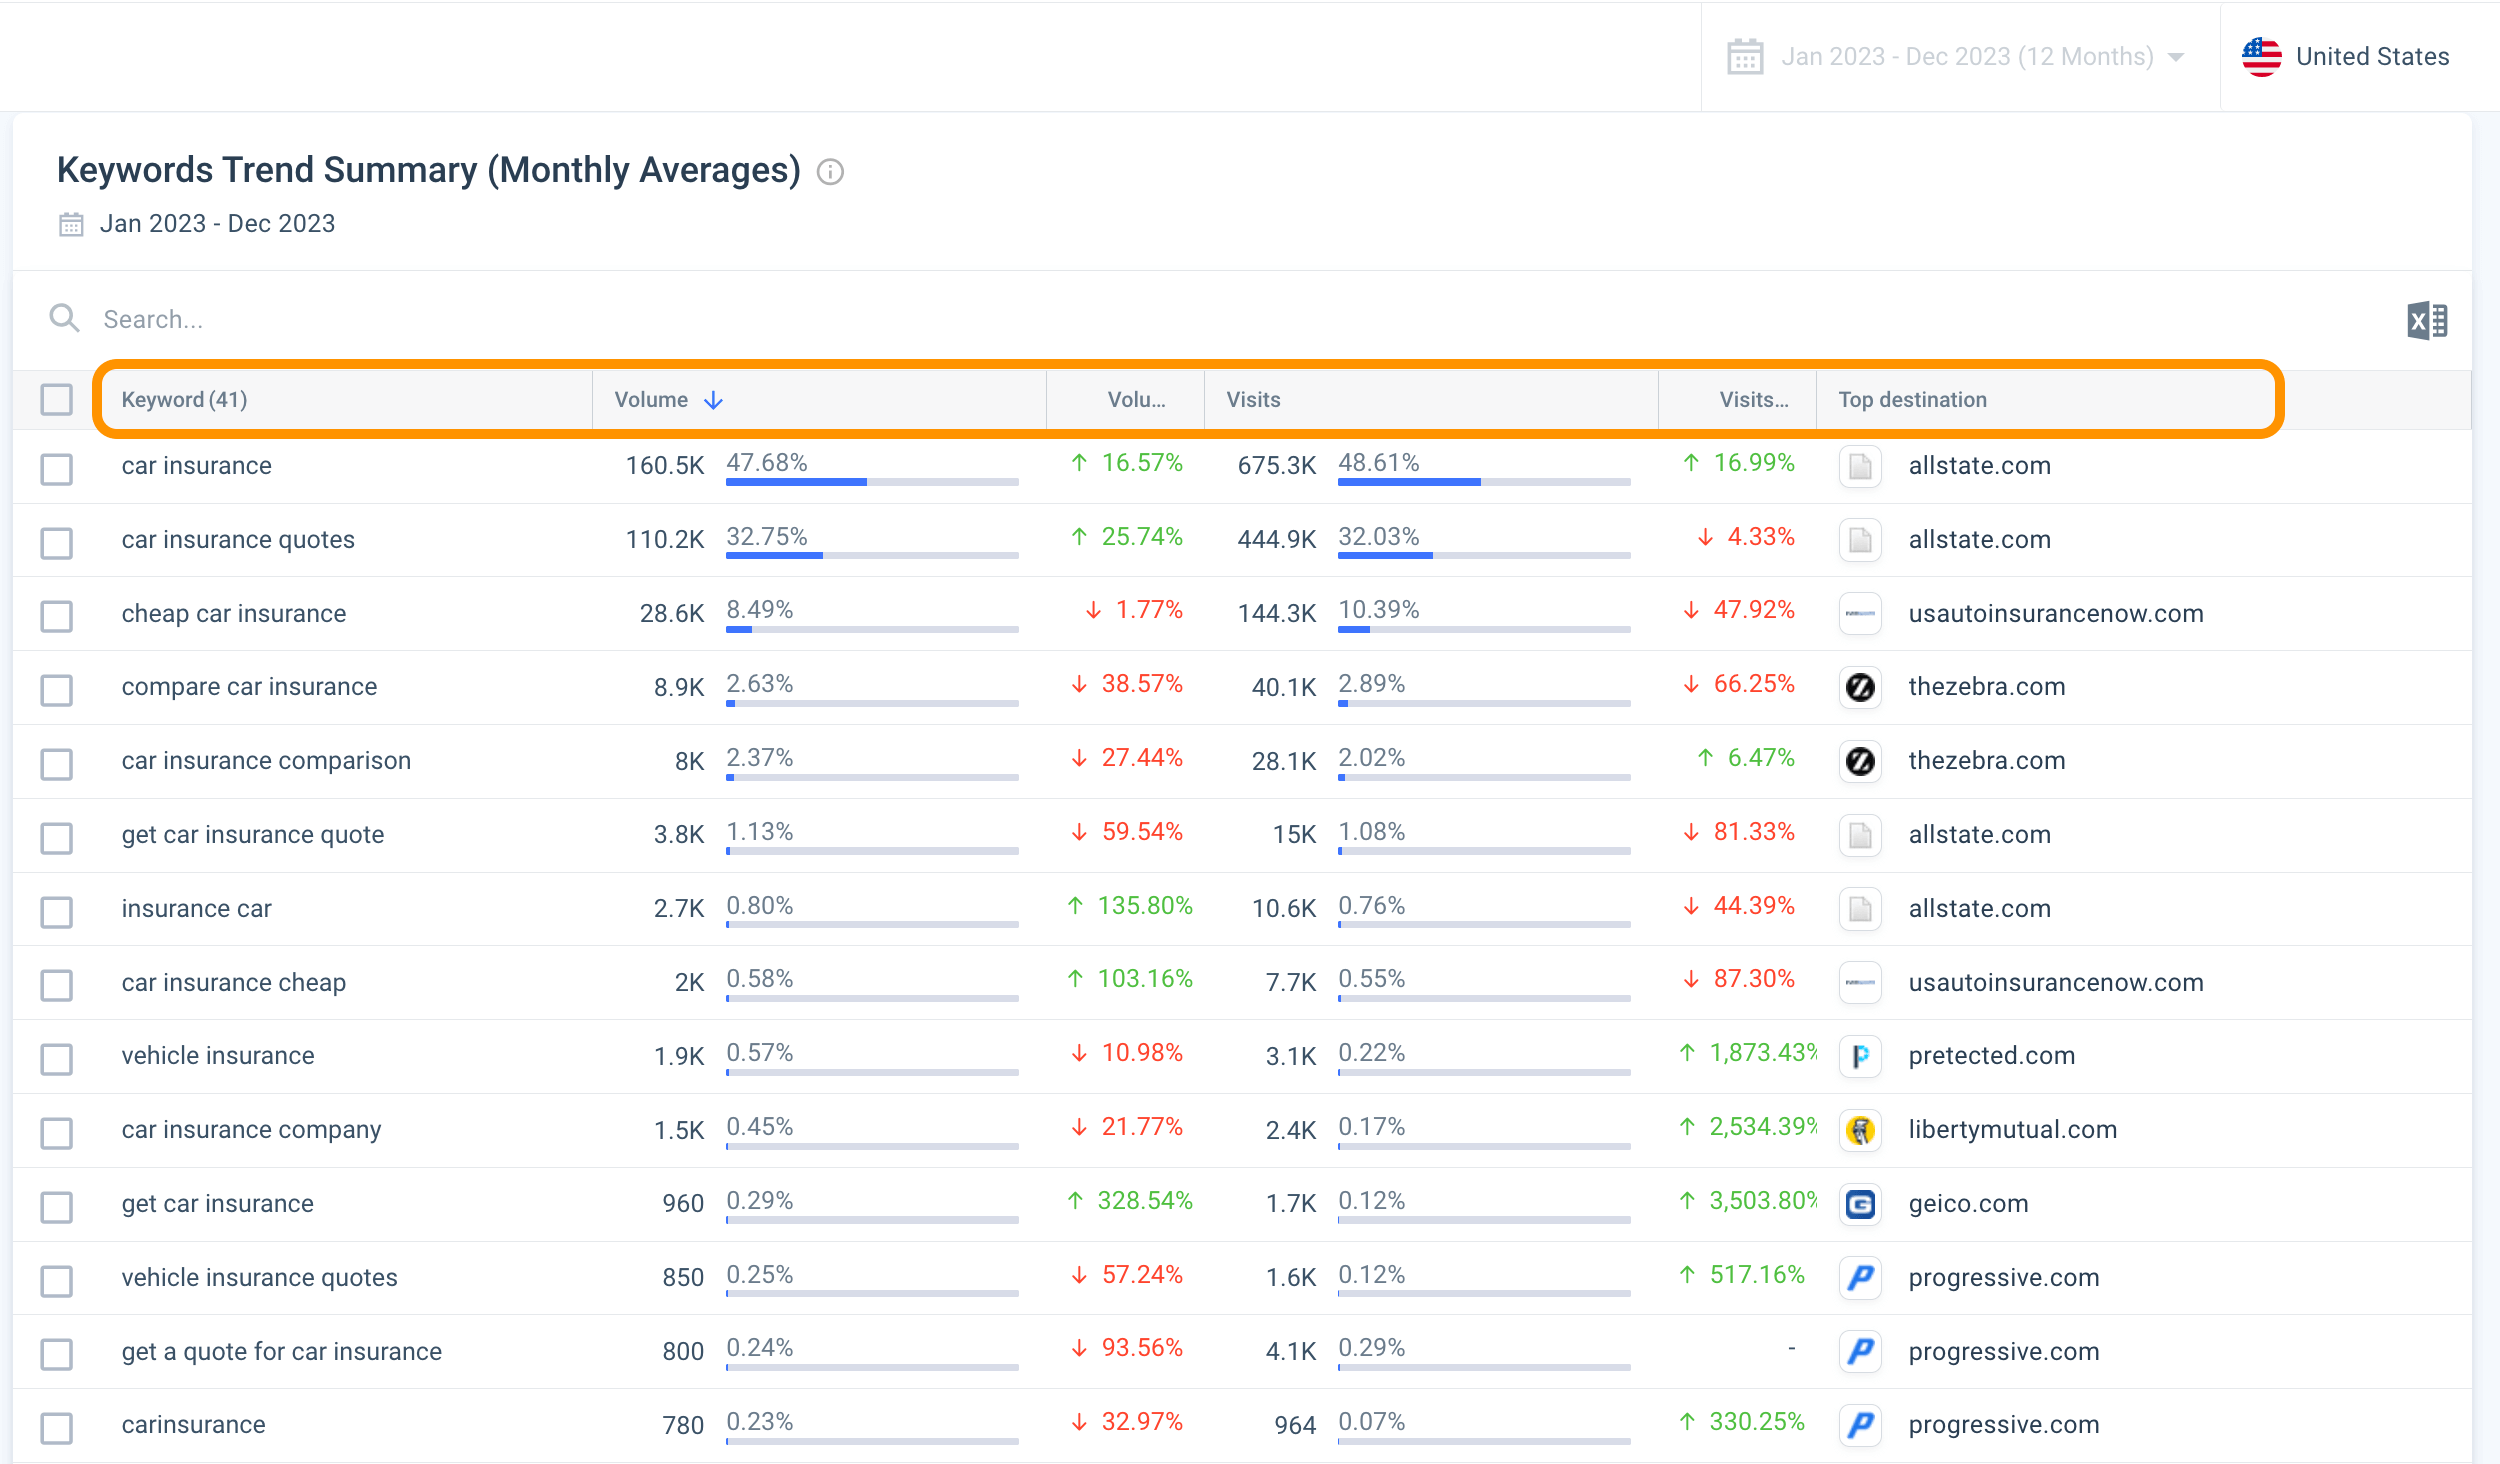
Task: Click the info icon next to Keywords Trend Summary
Action: (829, 171)
